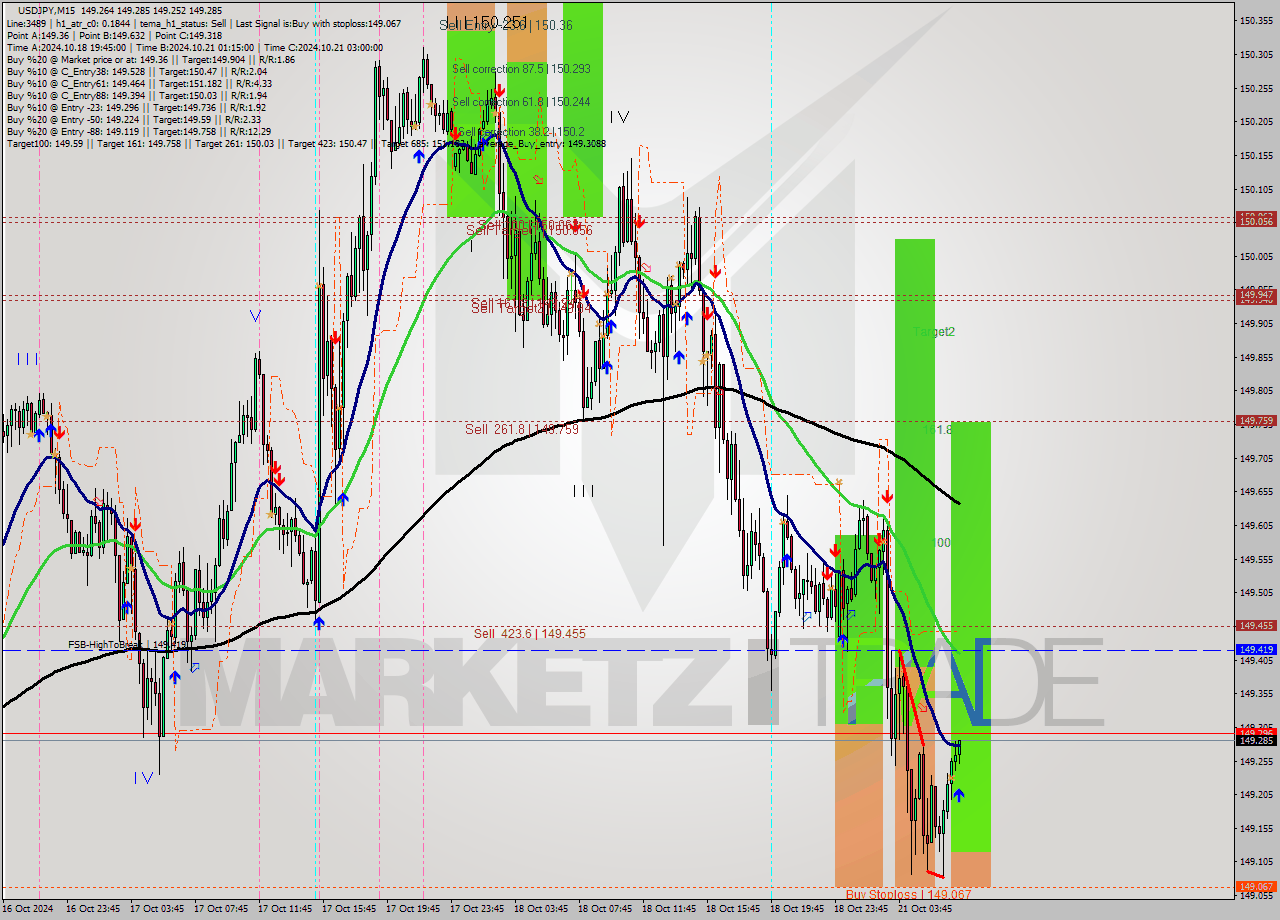The height and width of the screenshot is (920, 1280).
Task: Click the blue 'I V' wave label
Action: tap(144, 777)
